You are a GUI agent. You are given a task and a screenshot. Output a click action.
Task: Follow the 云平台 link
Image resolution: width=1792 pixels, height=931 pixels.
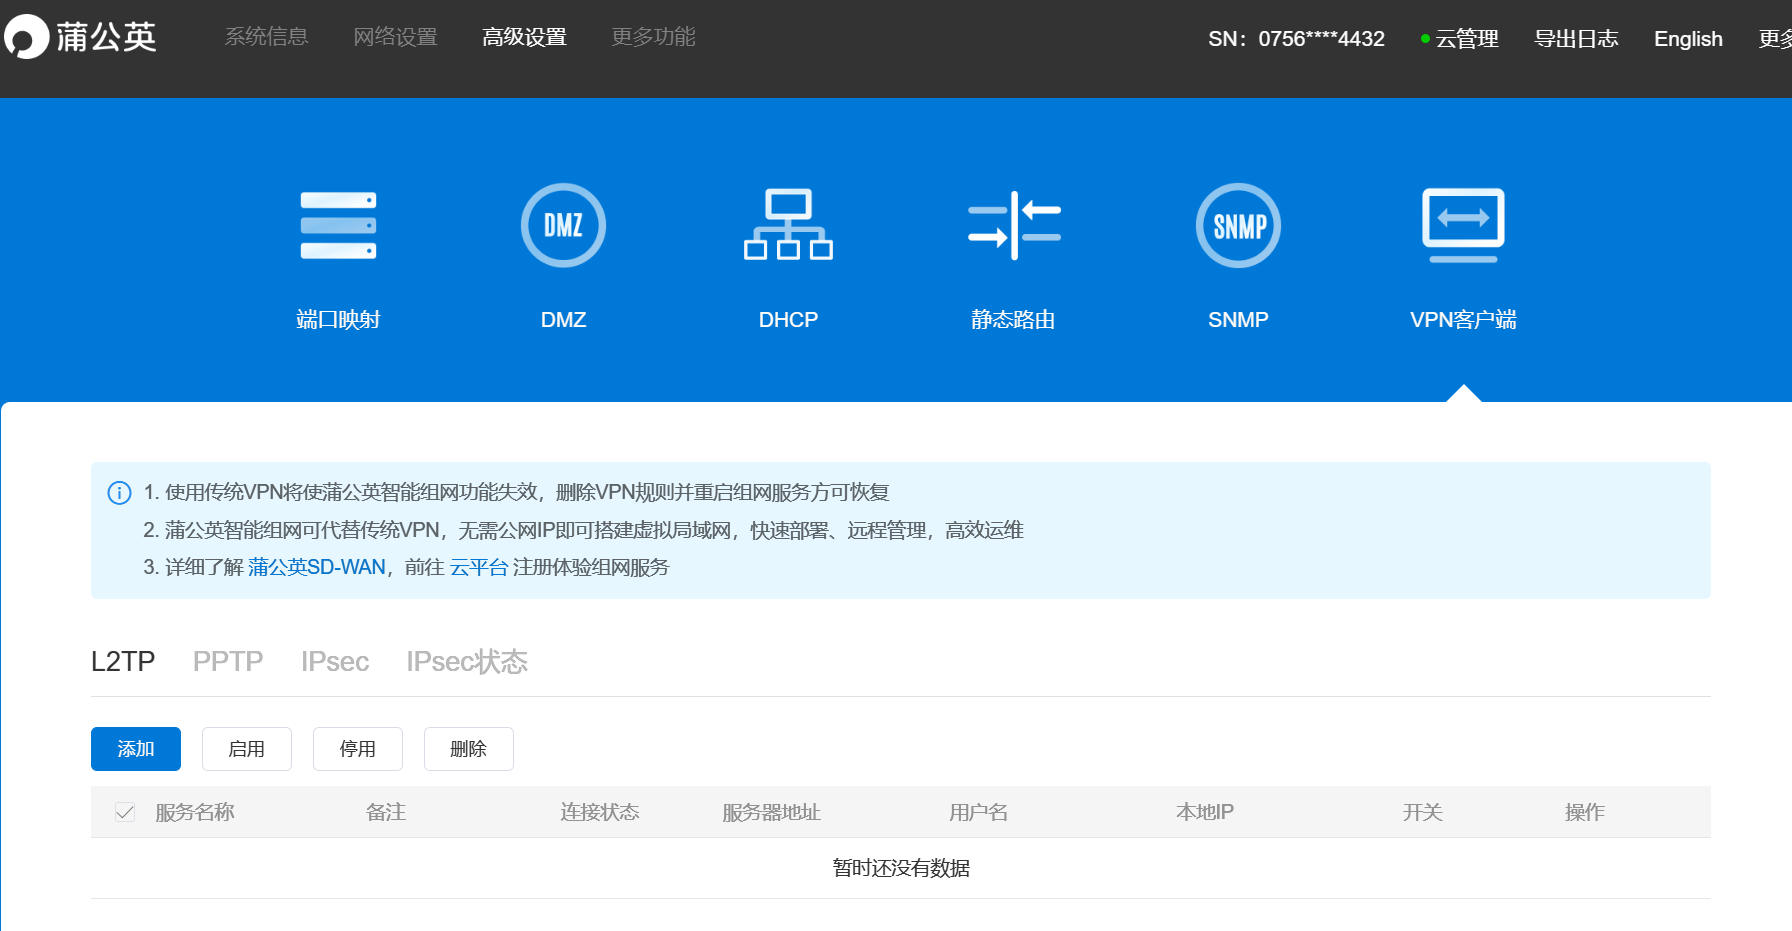click(x=479, y=567)
